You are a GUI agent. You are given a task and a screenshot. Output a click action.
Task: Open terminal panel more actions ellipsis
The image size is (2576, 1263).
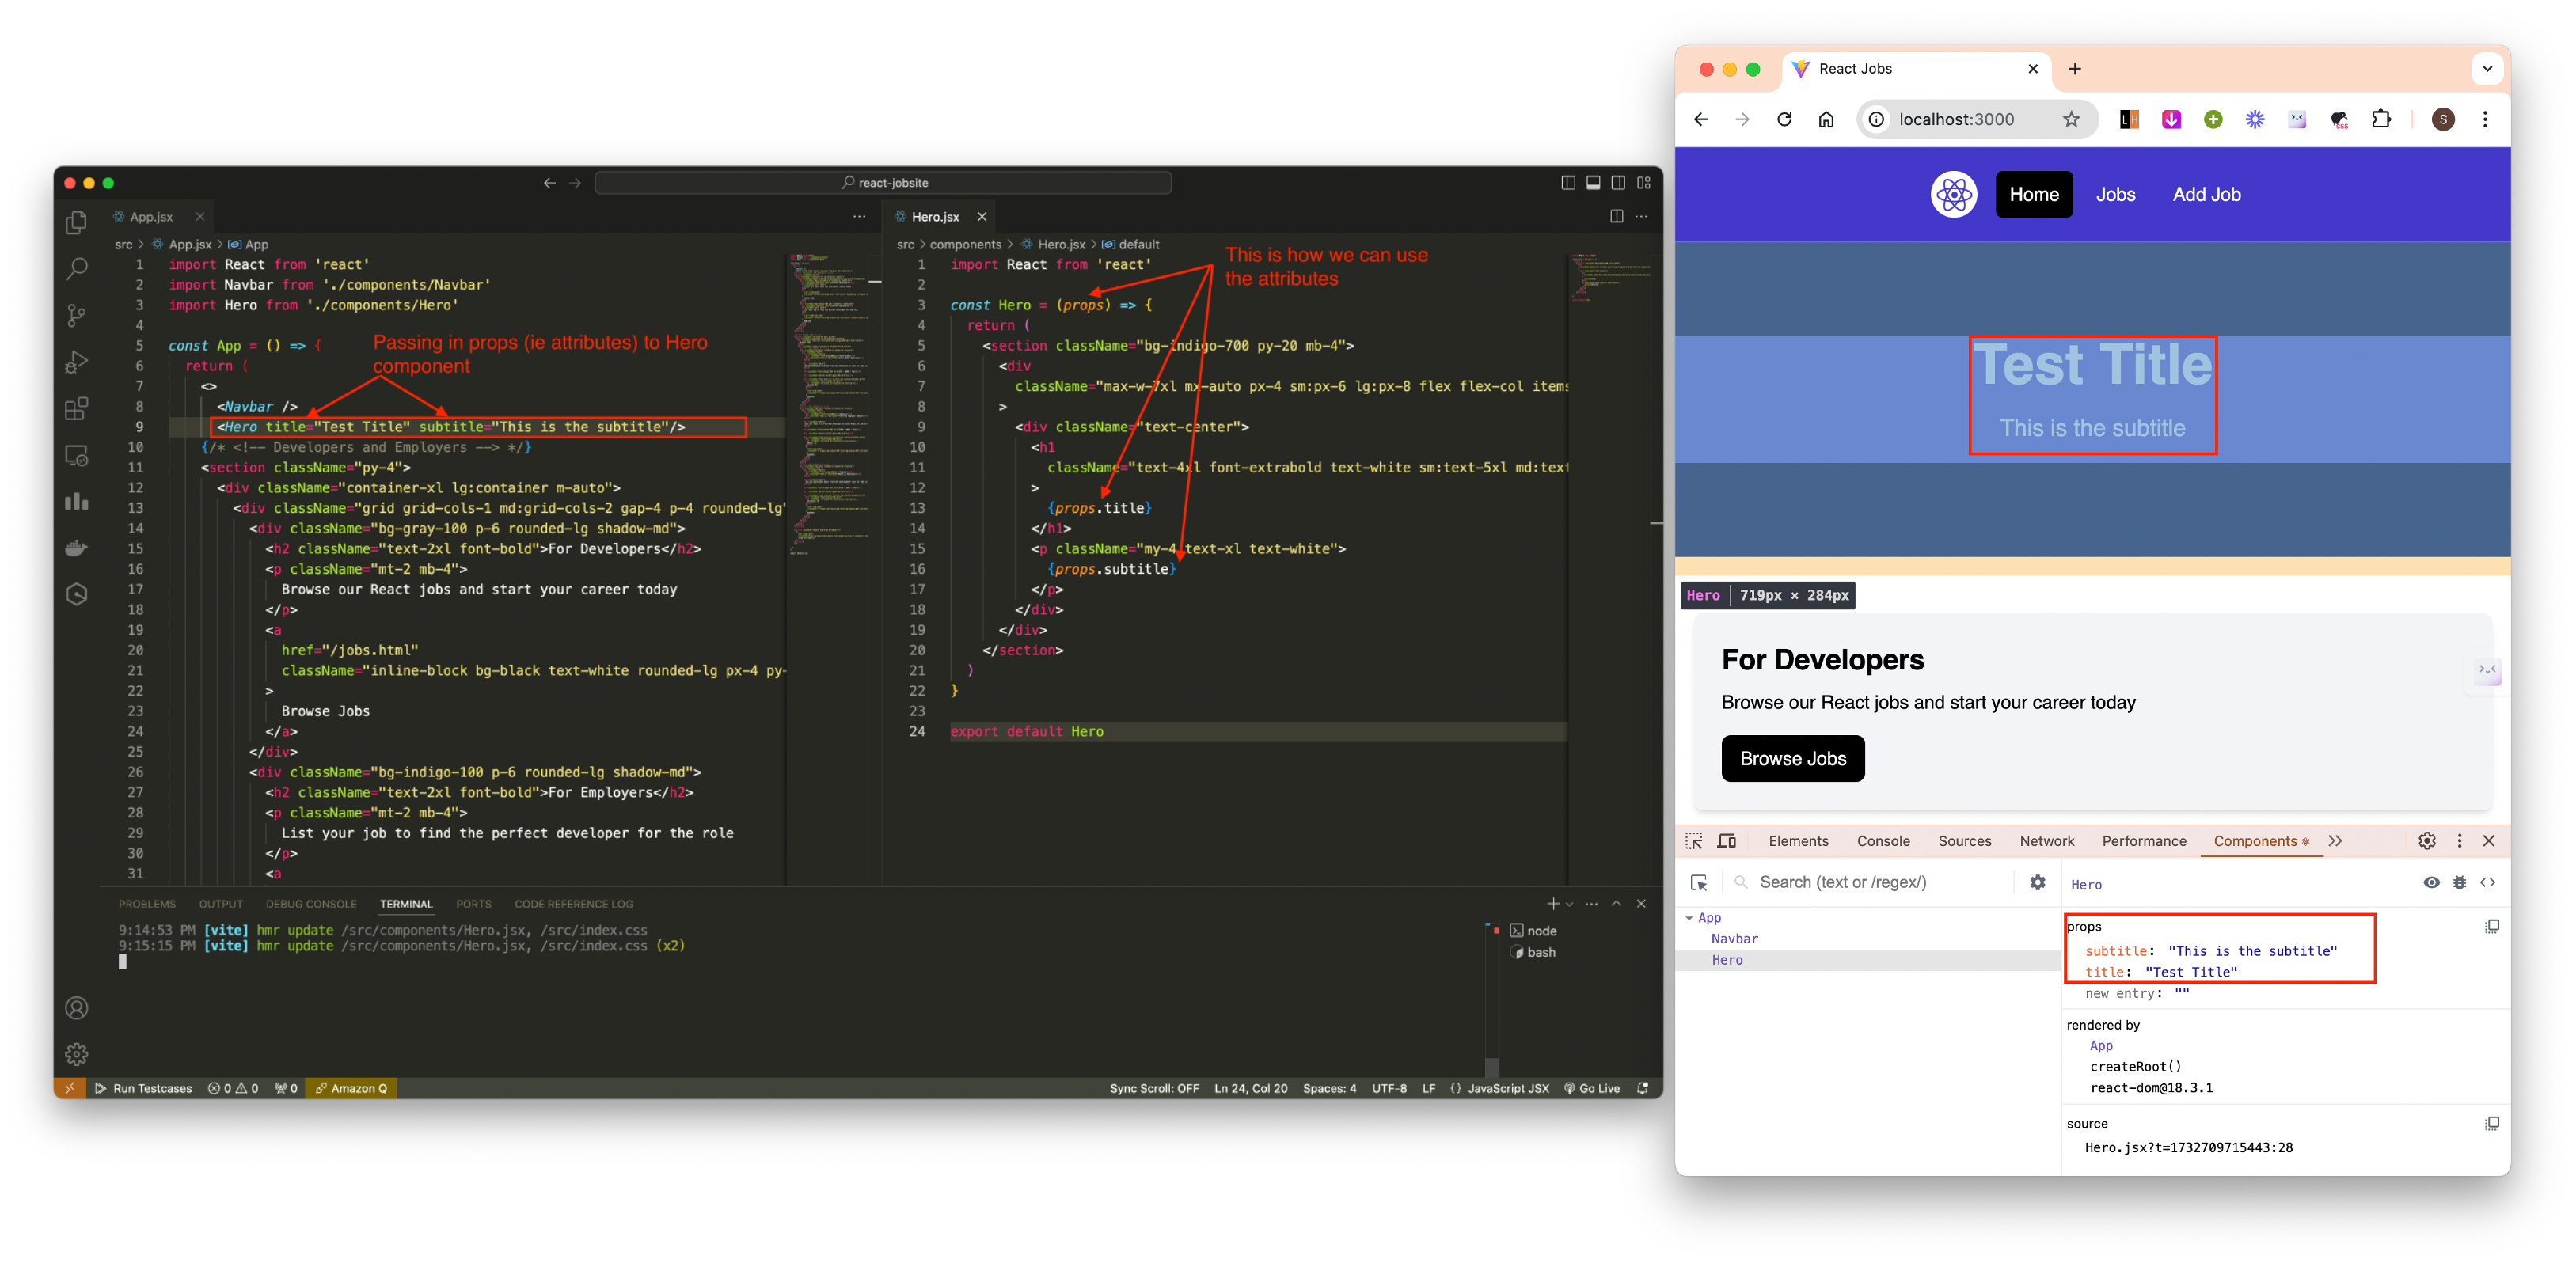tap(1591, 904)
